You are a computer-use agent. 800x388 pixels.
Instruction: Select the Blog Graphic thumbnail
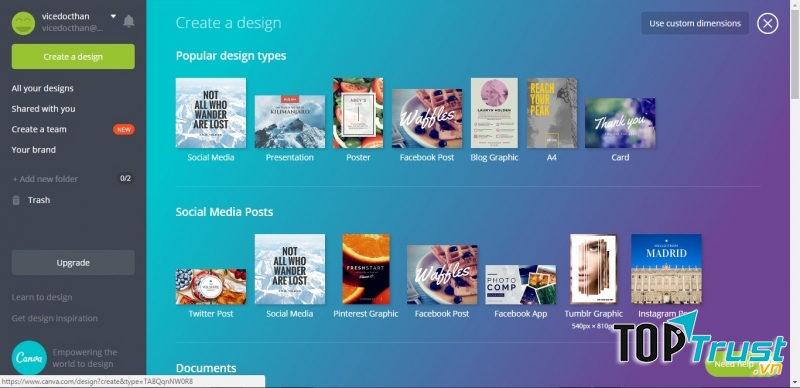click(x=494, y=113)
